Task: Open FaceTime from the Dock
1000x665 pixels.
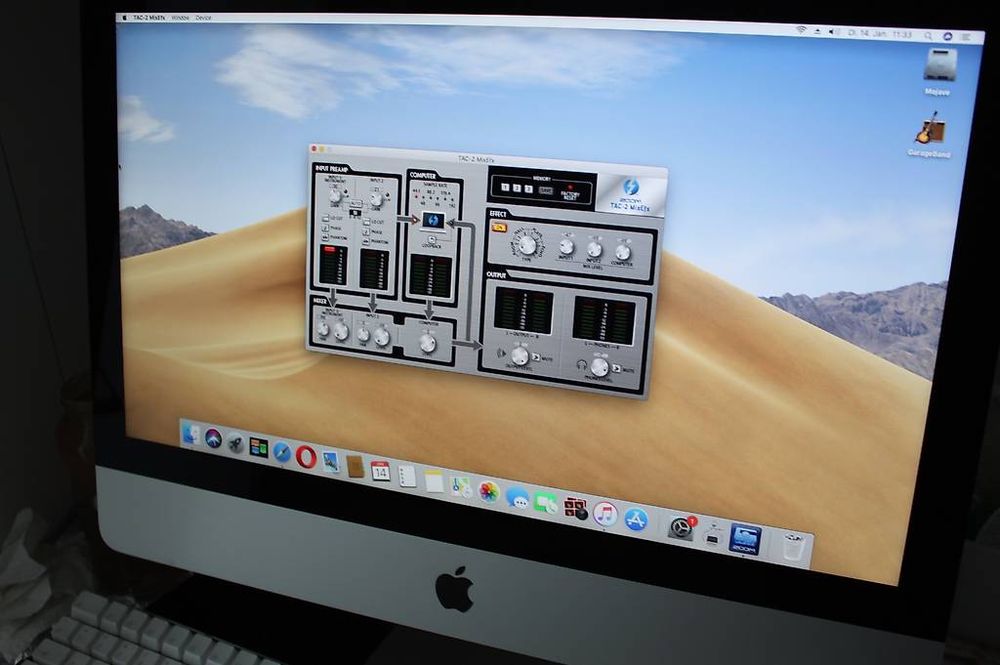Action: [546, 502]
